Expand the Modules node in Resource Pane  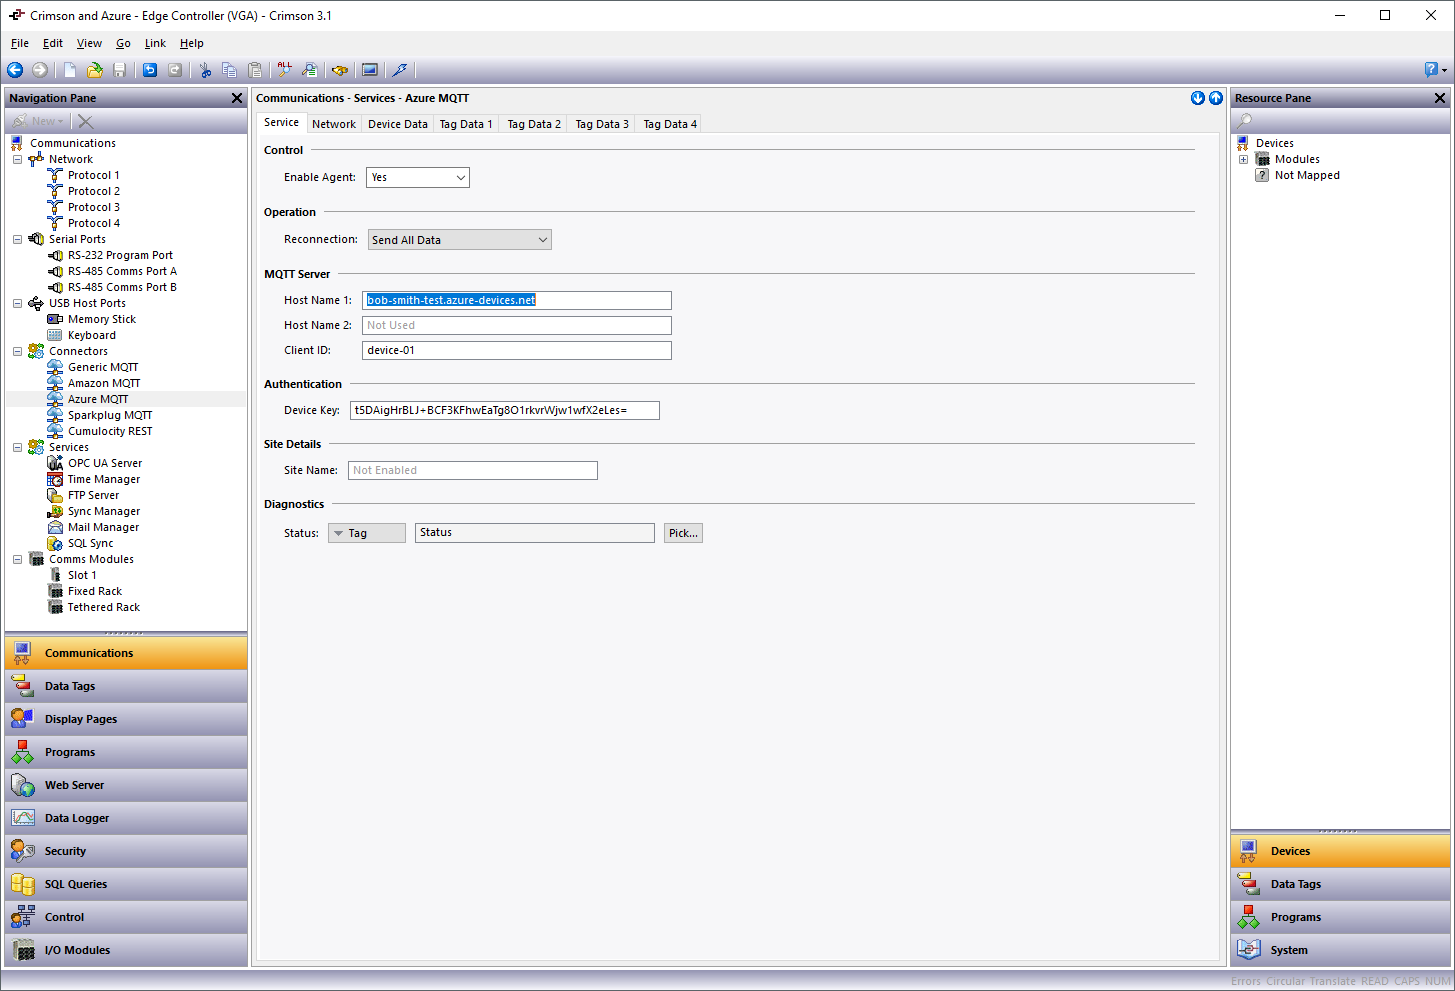point(1243,159)
